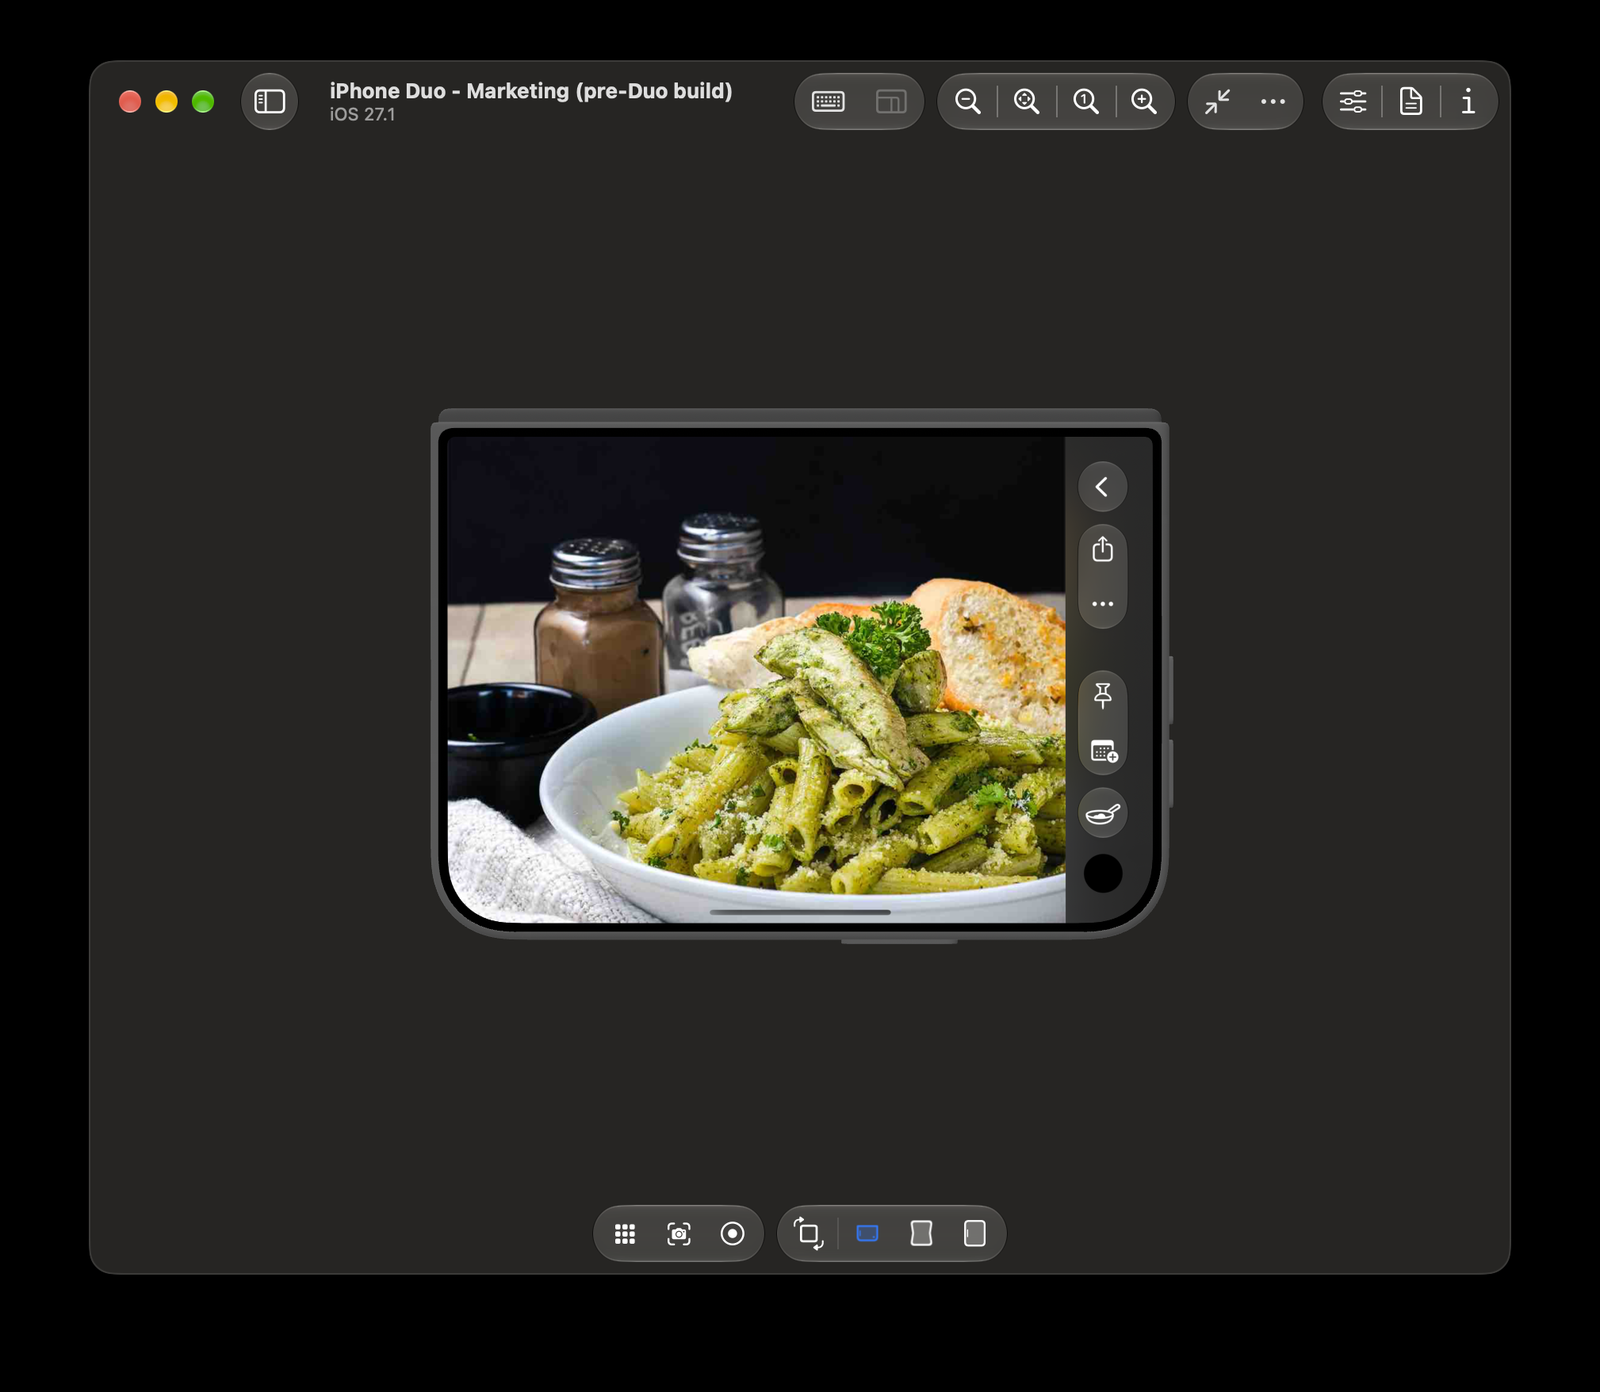Show the info inspector

pyautogui.click(x=1468, y=101)
